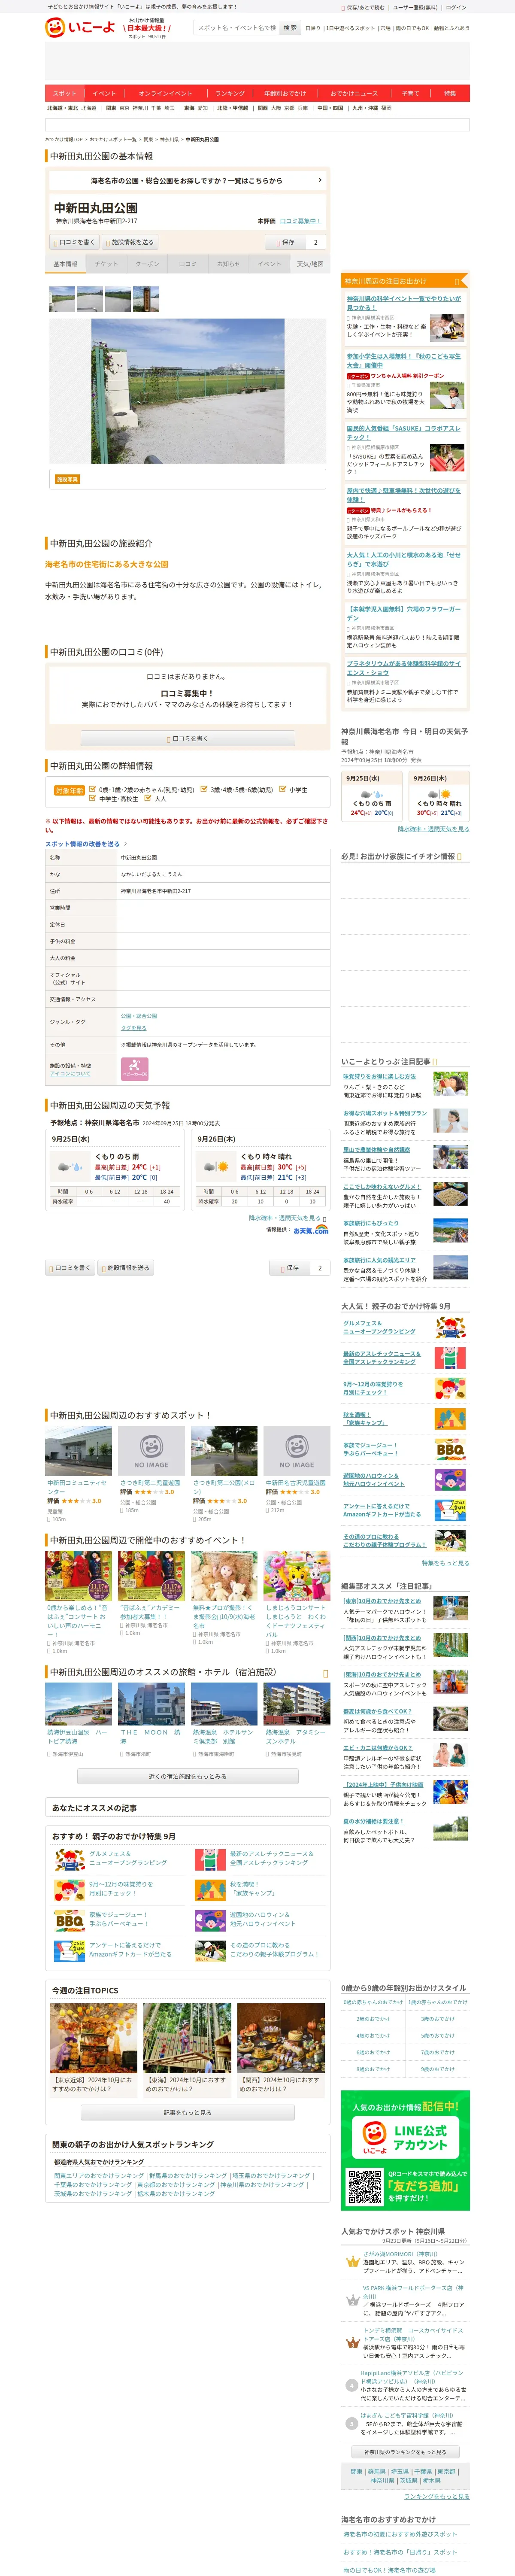Click the pink ベビーカーOK facility icon
Image resolution: width=515 pixels, height=2576 pixels.
tap(135, 1069)
